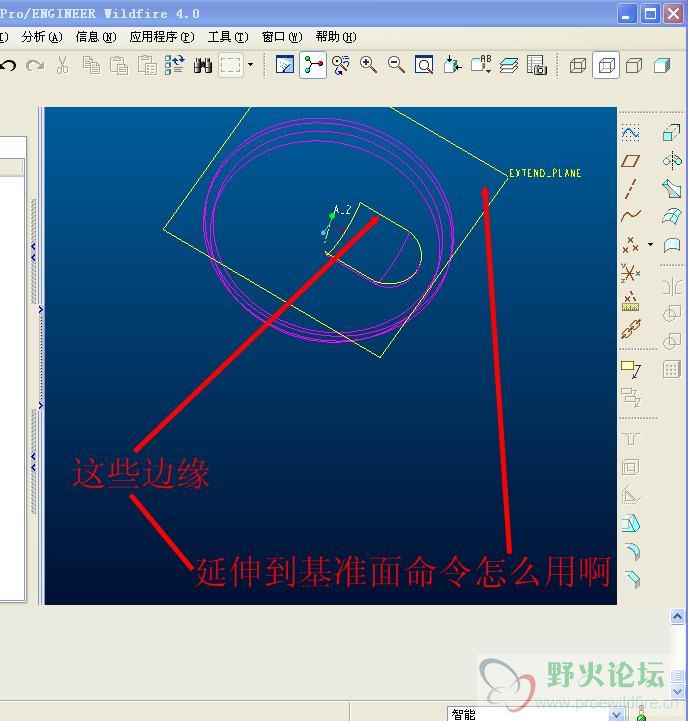Open the Layers icon
Viewport: 688px width, 721px height.
pos(509,65)
